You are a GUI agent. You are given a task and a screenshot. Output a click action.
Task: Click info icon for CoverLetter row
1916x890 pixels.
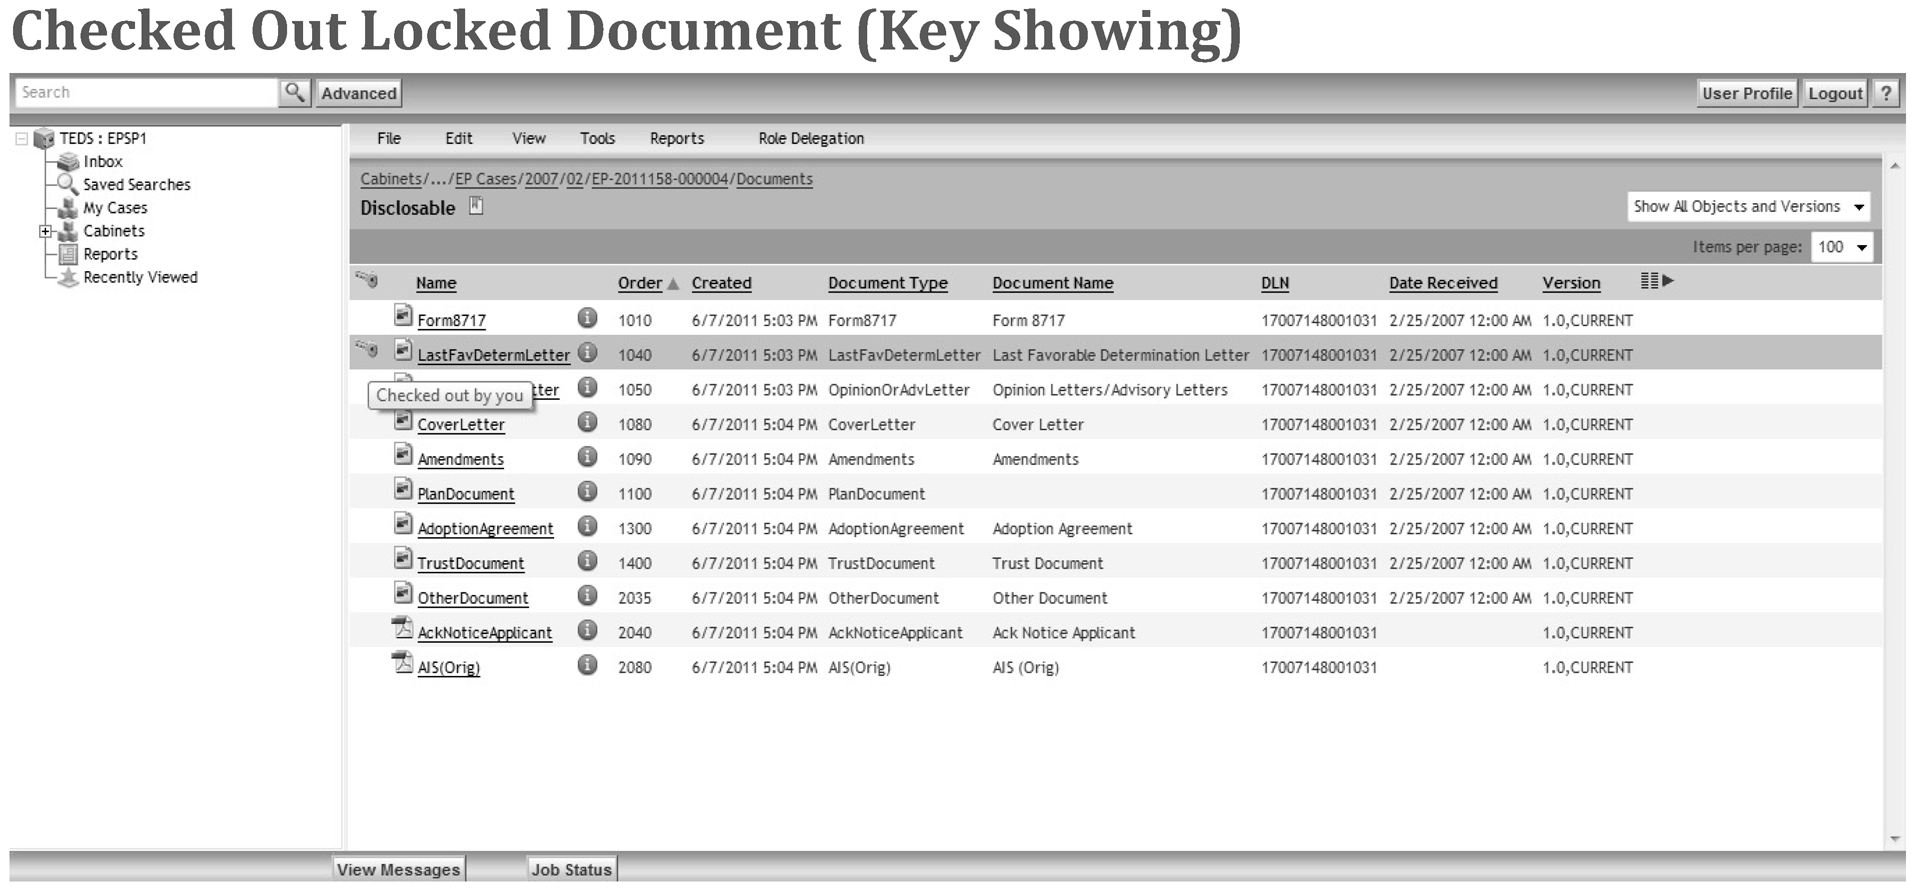[587, 422]
